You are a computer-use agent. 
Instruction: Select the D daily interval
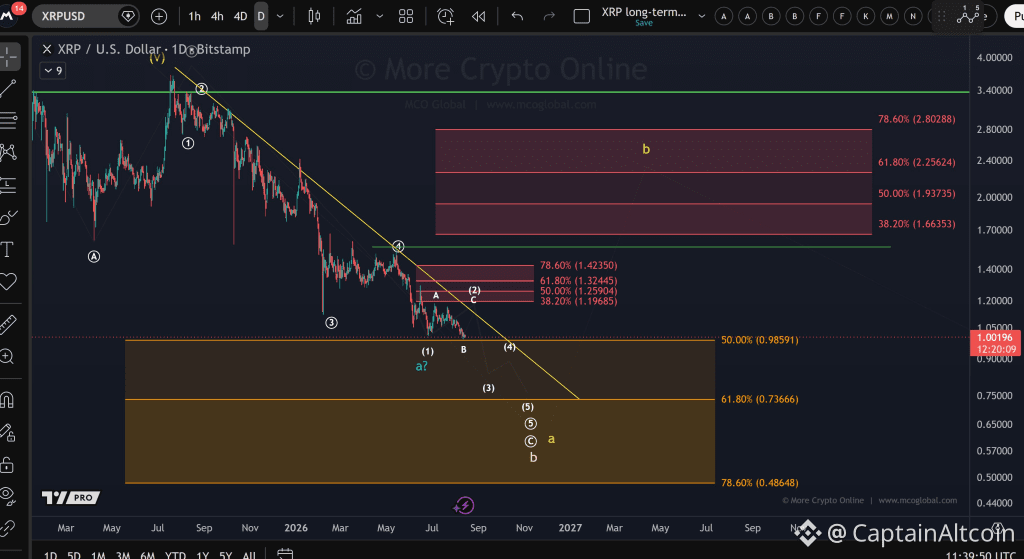[261, 16]
